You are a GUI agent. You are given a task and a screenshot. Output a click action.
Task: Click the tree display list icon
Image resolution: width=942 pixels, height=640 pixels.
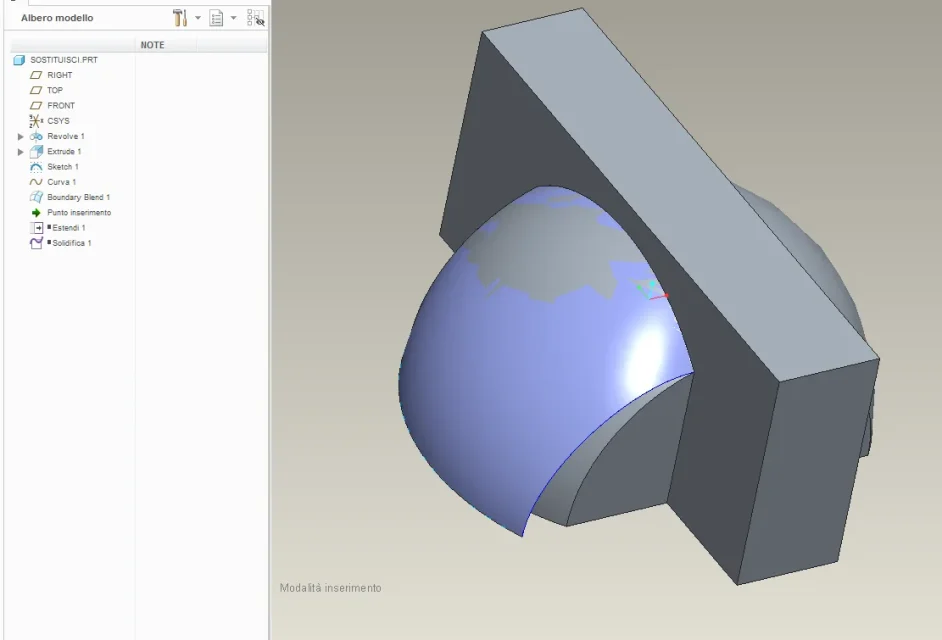(x=216, y=18)
